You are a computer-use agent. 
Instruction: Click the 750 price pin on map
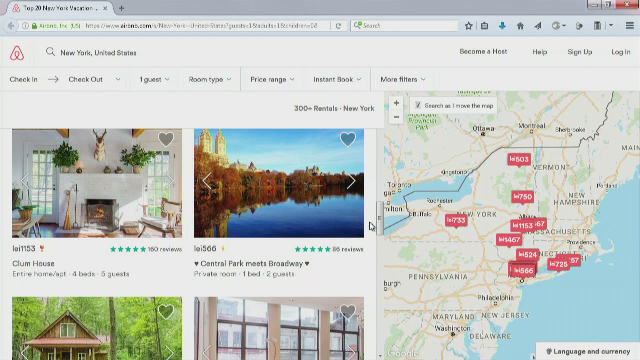coord(522,197)
